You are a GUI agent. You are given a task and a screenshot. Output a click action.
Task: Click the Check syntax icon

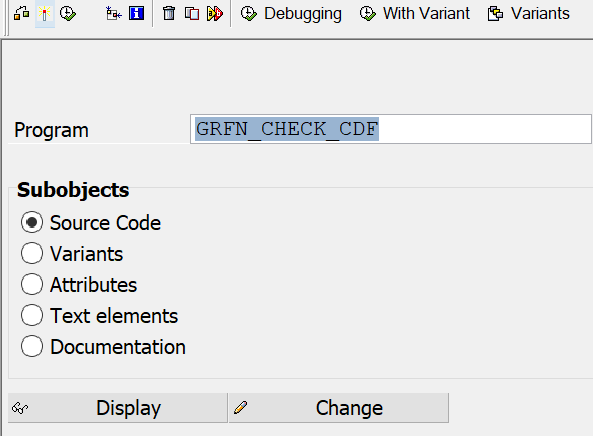22,14
